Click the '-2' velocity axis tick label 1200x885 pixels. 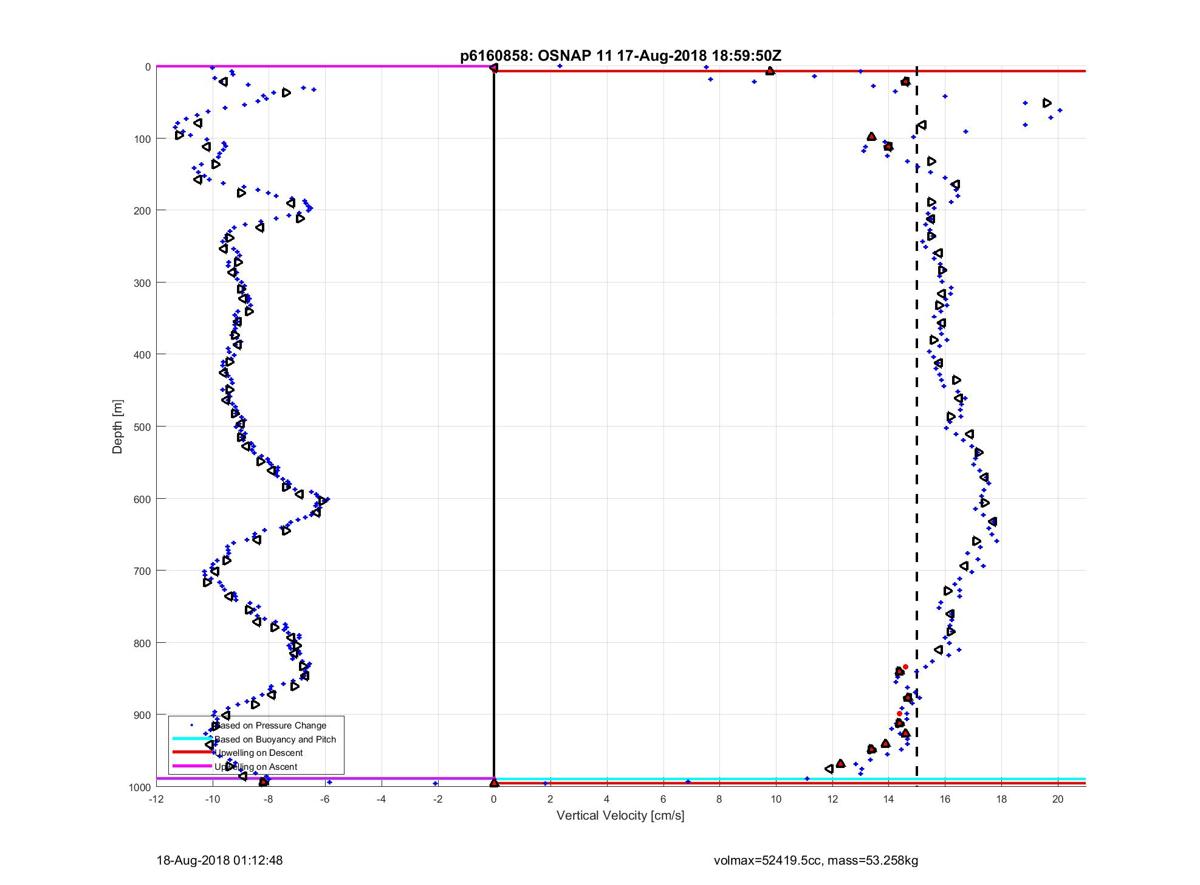438,800
